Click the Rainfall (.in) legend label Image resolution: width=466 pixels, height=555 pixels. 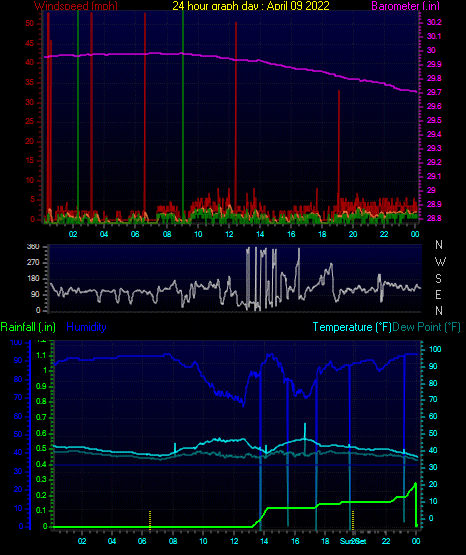tap(28, 327)
